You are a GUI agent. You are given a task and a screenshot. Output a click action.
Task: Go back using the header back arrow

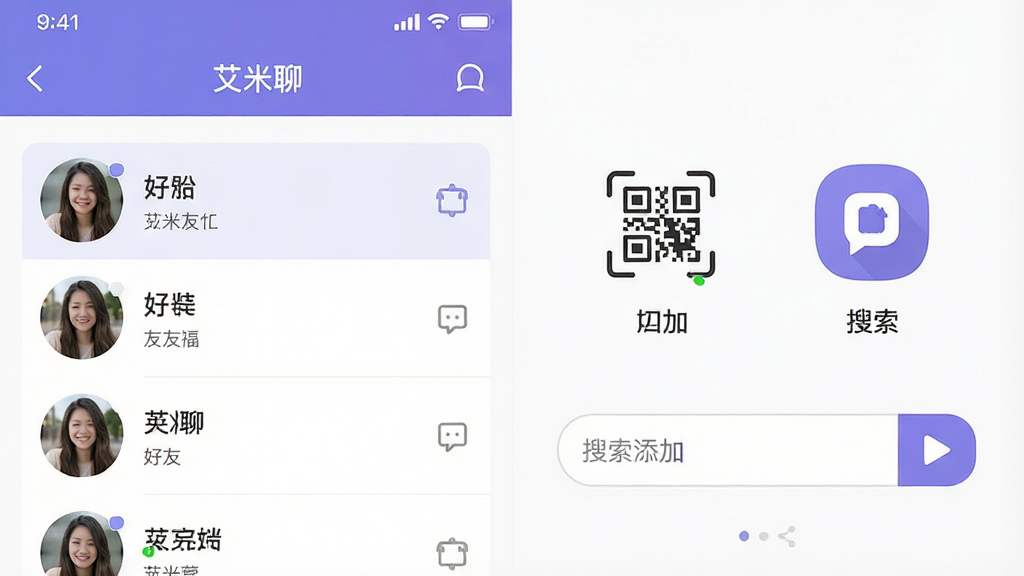click(x=35, y=78)
